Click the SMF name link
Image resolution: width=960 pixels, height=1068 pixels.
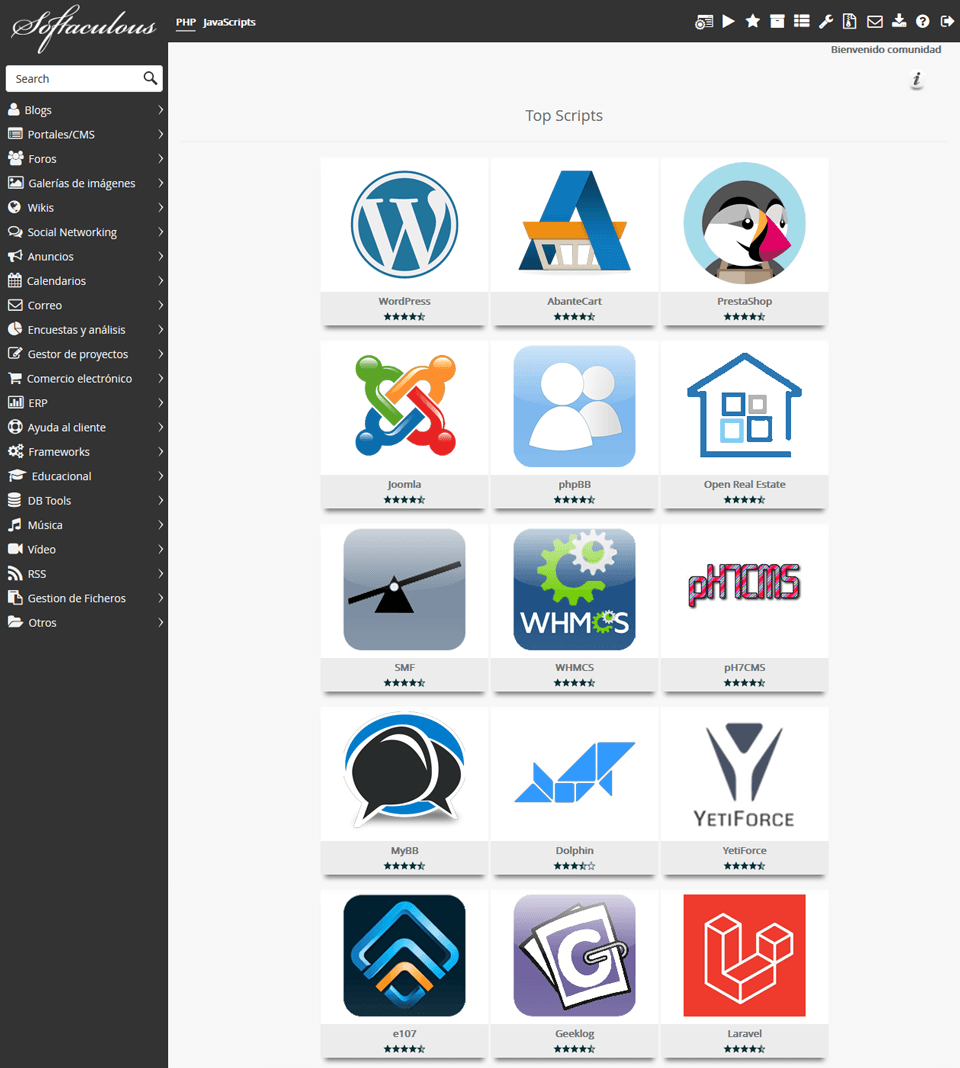pos(405,668)
